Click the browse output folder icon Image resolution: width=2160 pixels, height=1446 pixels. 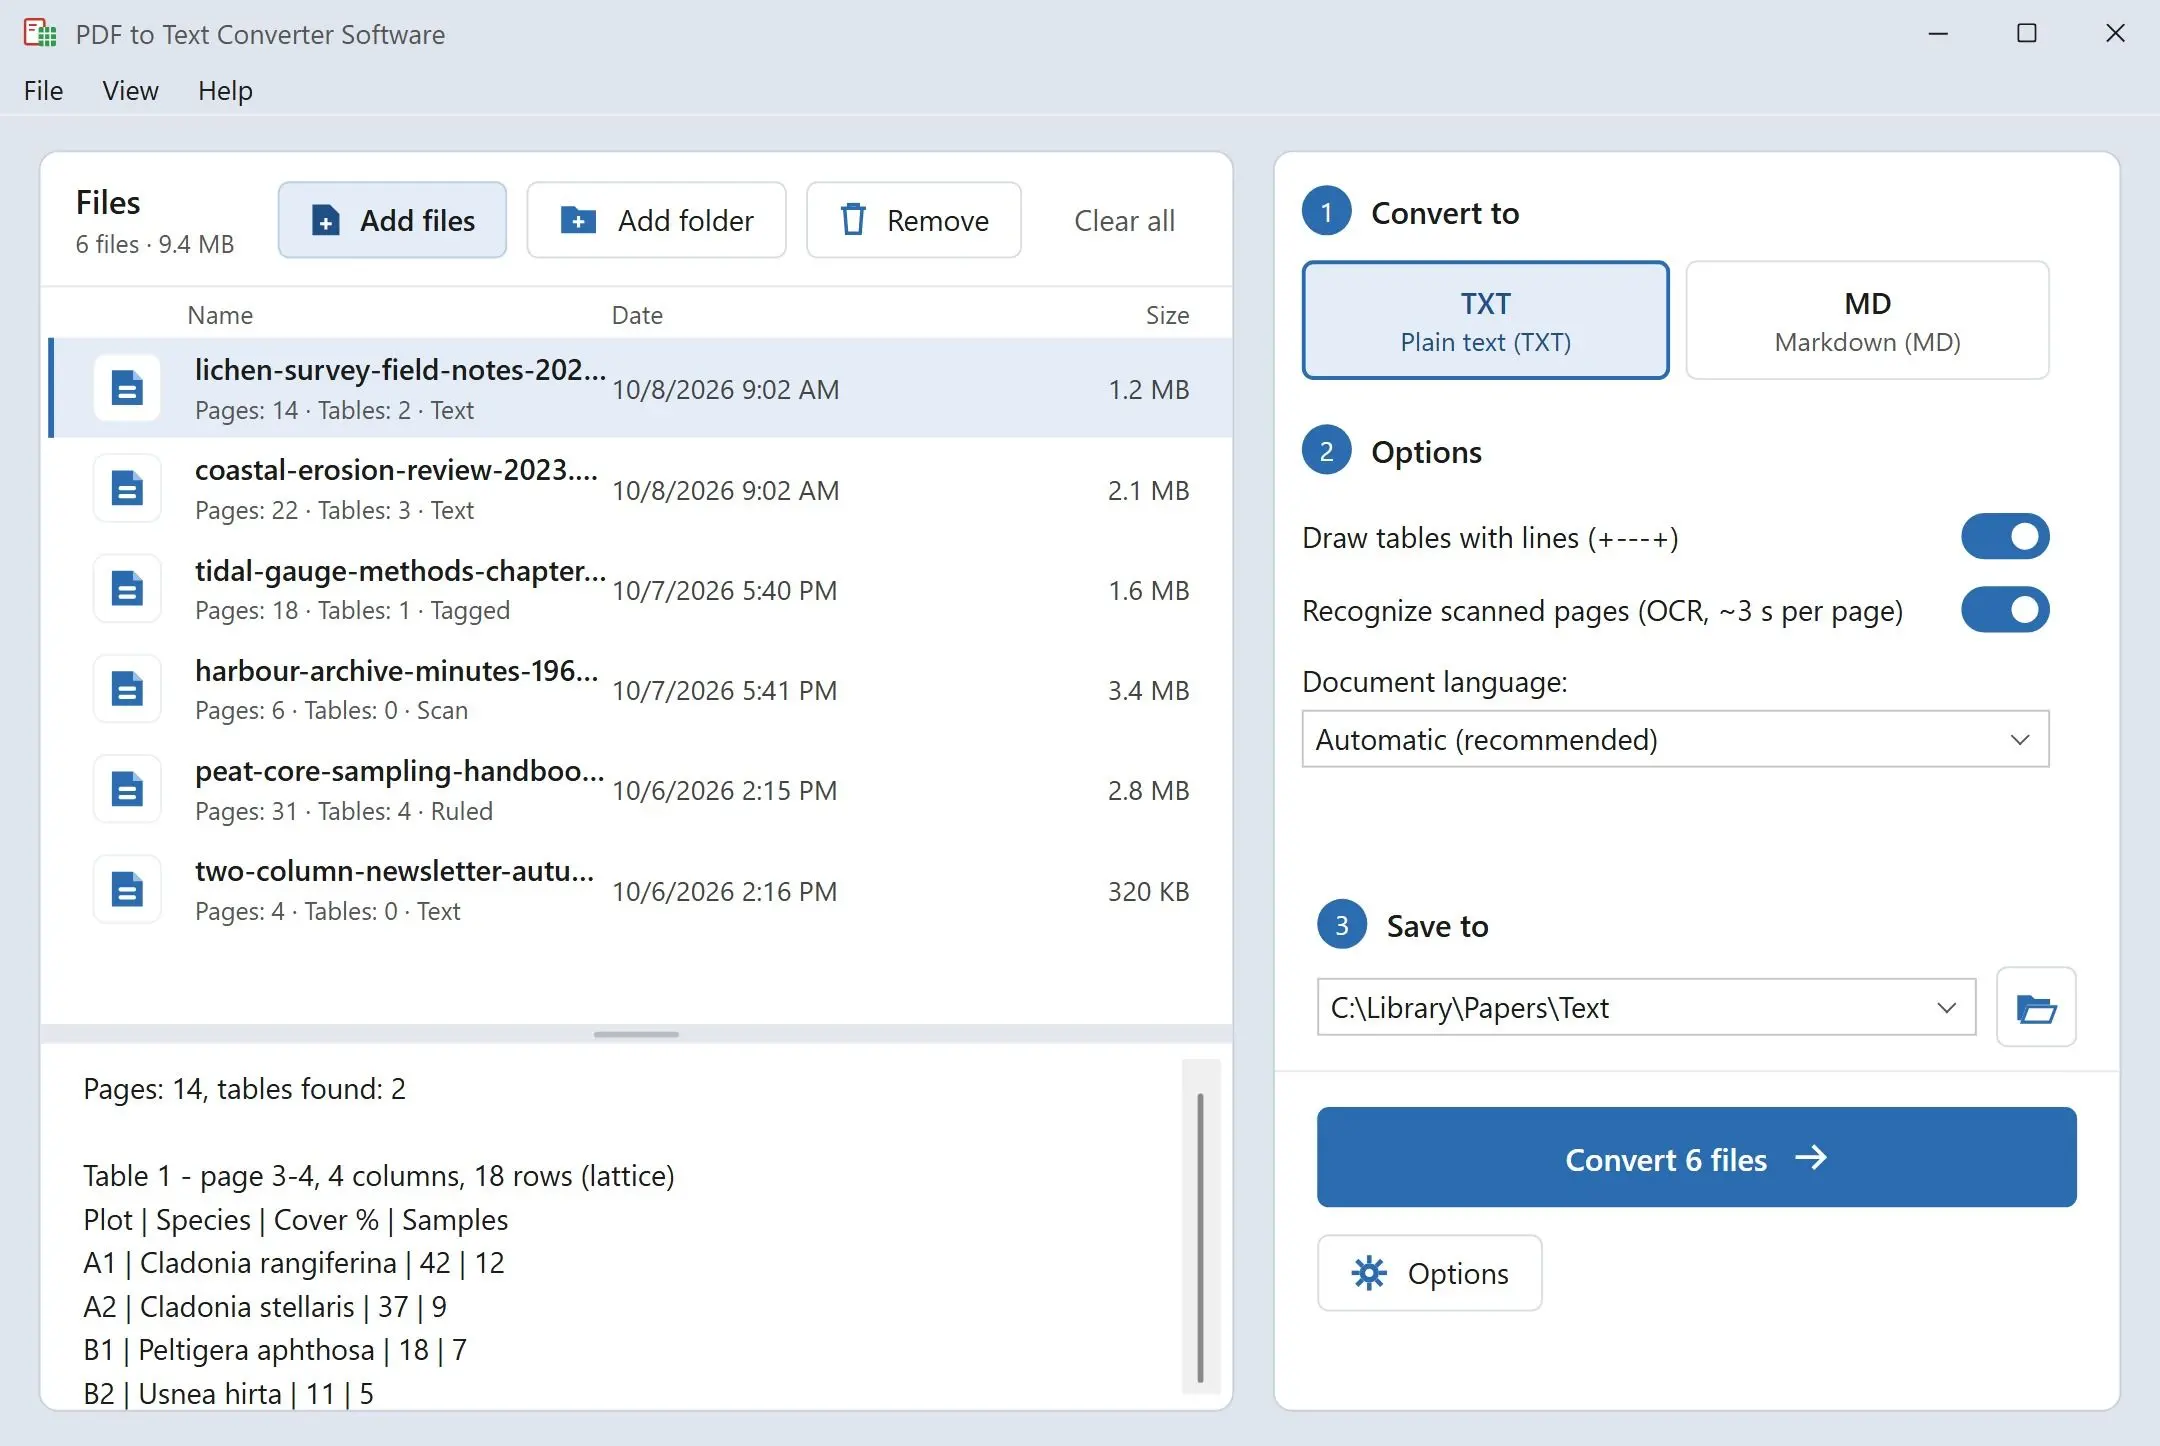coord(2035,1007)
